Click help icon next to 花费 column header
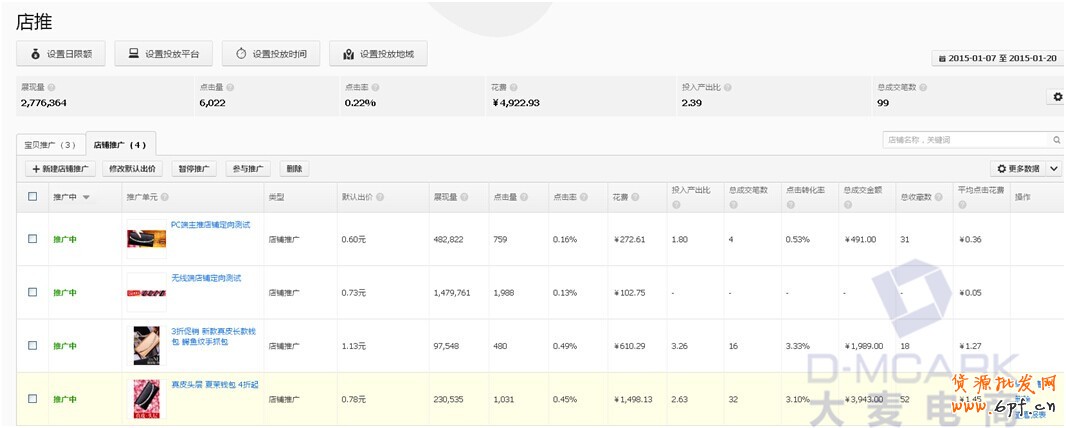This screenshot has width=1066, height=428. pos(637,197)
